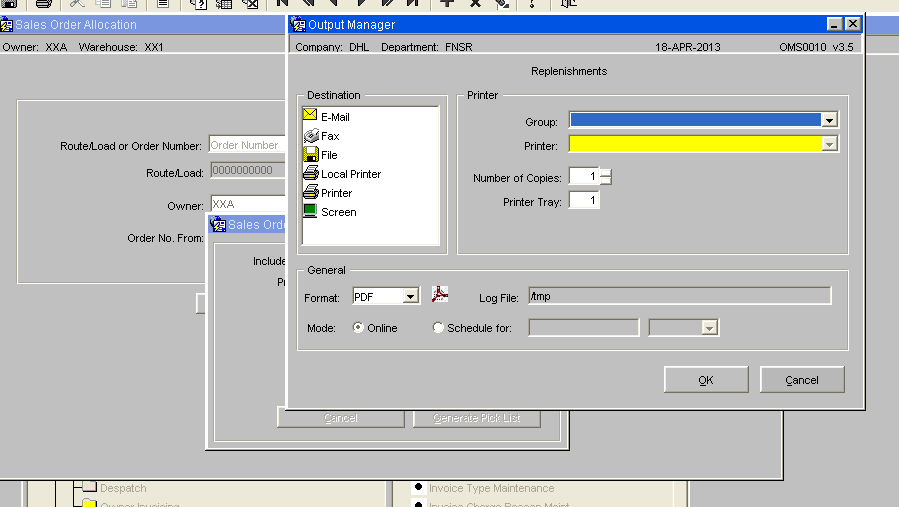
Task: Select the Printer destination icon
Action: [x=311, y=192]
